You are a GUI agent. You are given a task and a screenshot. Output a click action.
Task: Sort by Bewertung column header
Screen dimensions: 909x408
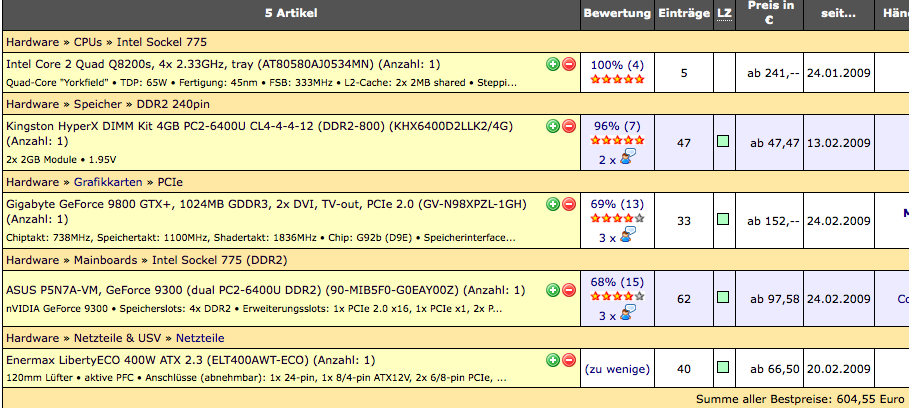click(x=617, y=13)
